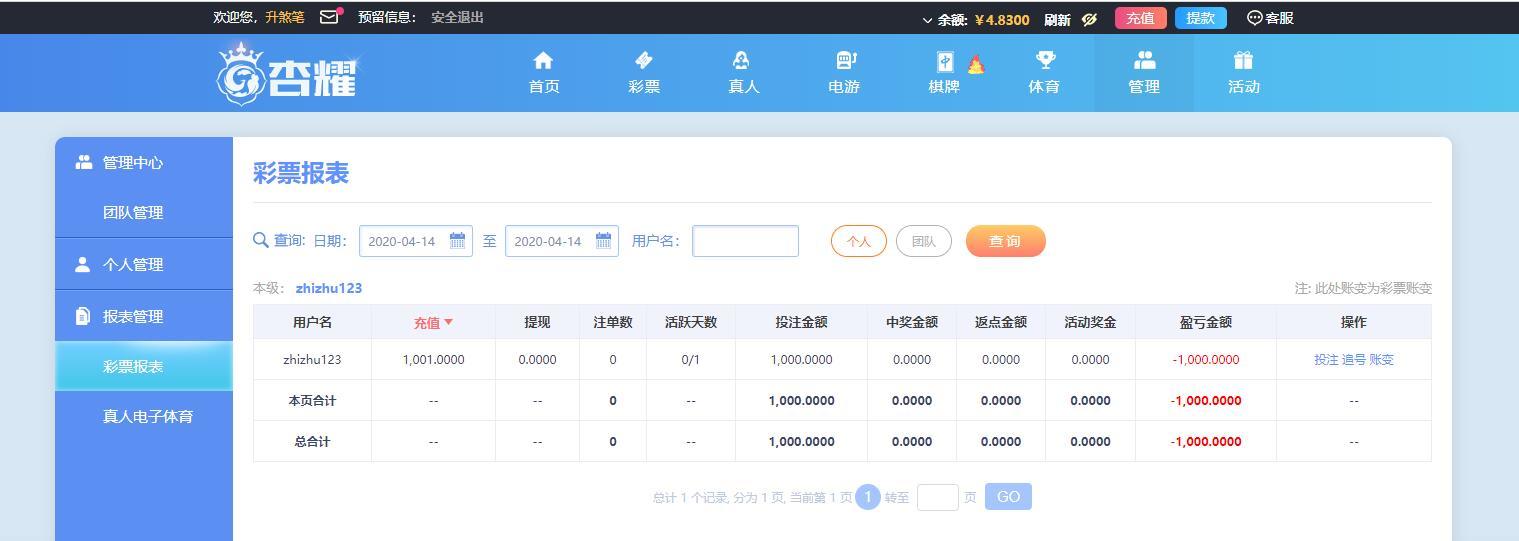Sort by 充值 column header
Viewport: 1519px width, 541px height.
pyautogui.click(x=433, y=322)
